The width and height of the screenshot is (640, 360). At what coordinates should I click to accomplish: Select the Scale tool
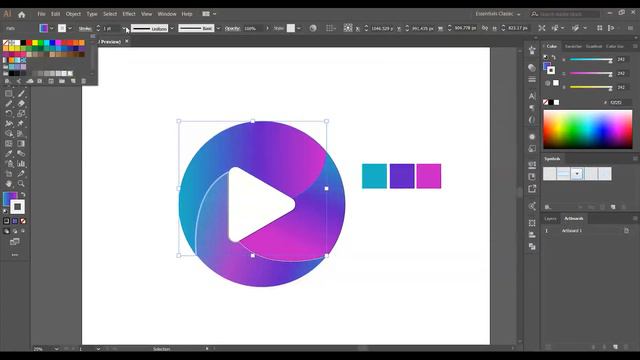pyautogui.click(x=21, y=113)
